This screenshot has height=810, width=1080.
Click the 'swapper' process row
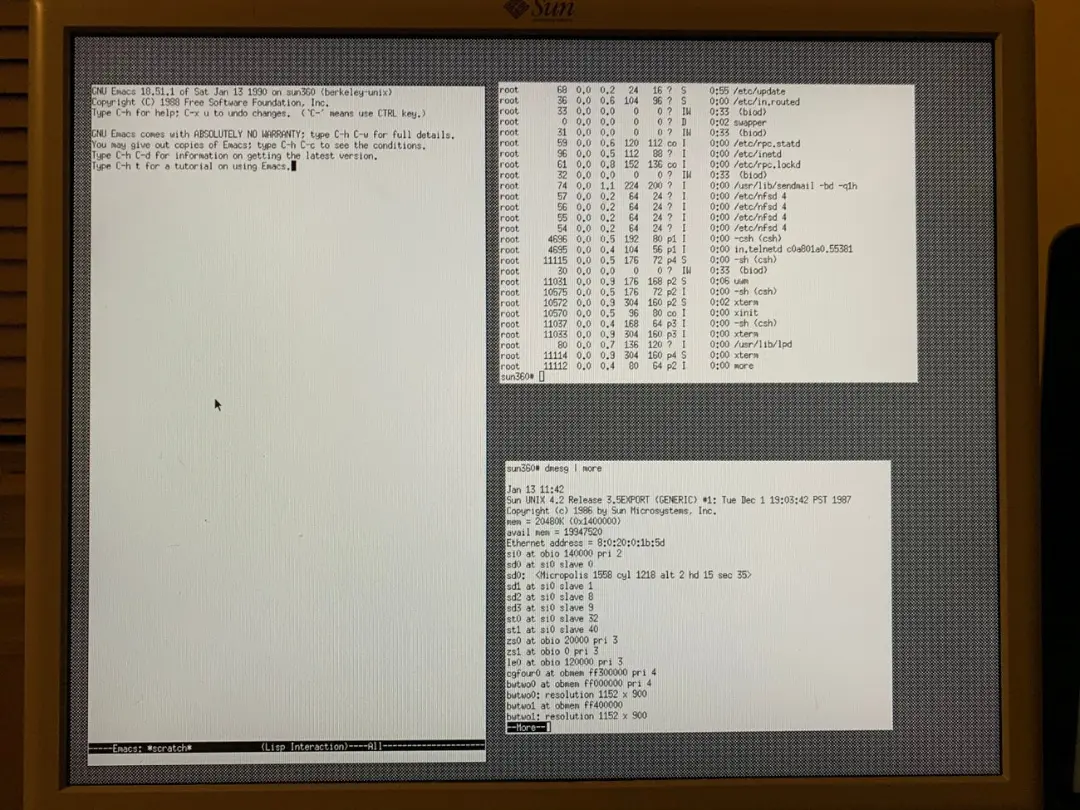coord(632,122)
